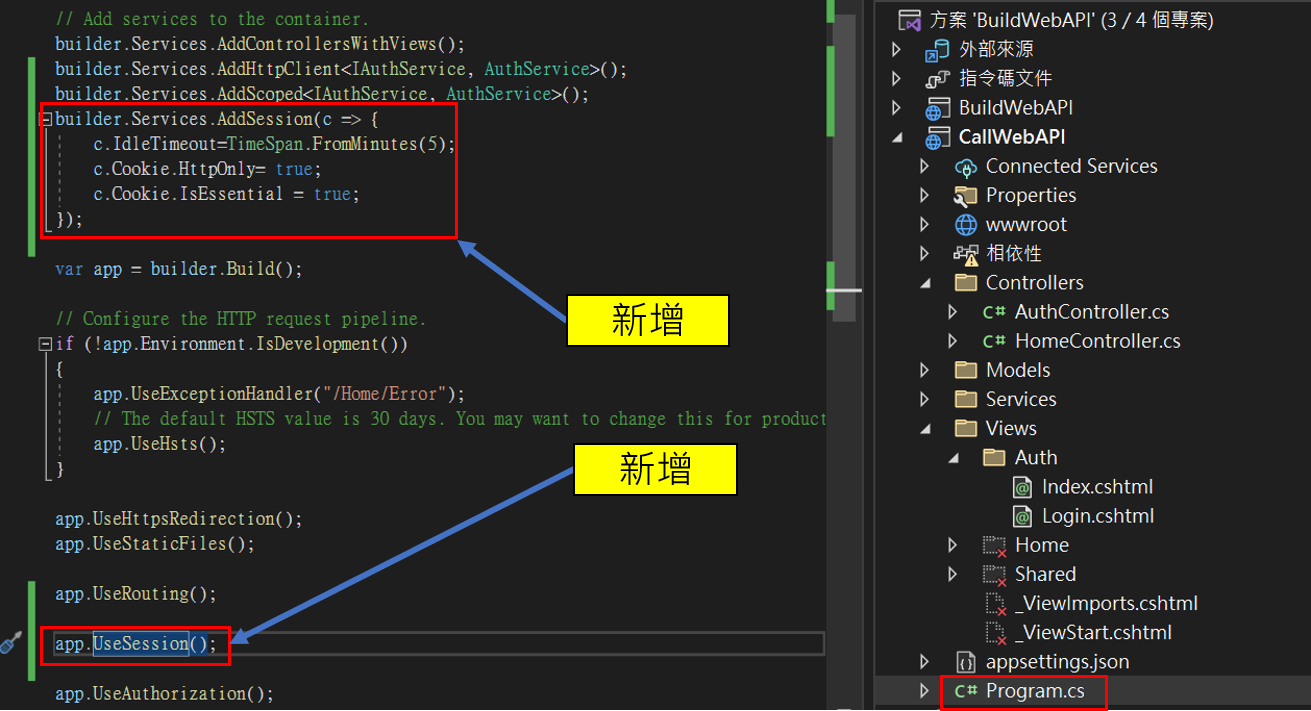
Task: Collapse the if IsDevelopment code block
Action: (45, 344)
